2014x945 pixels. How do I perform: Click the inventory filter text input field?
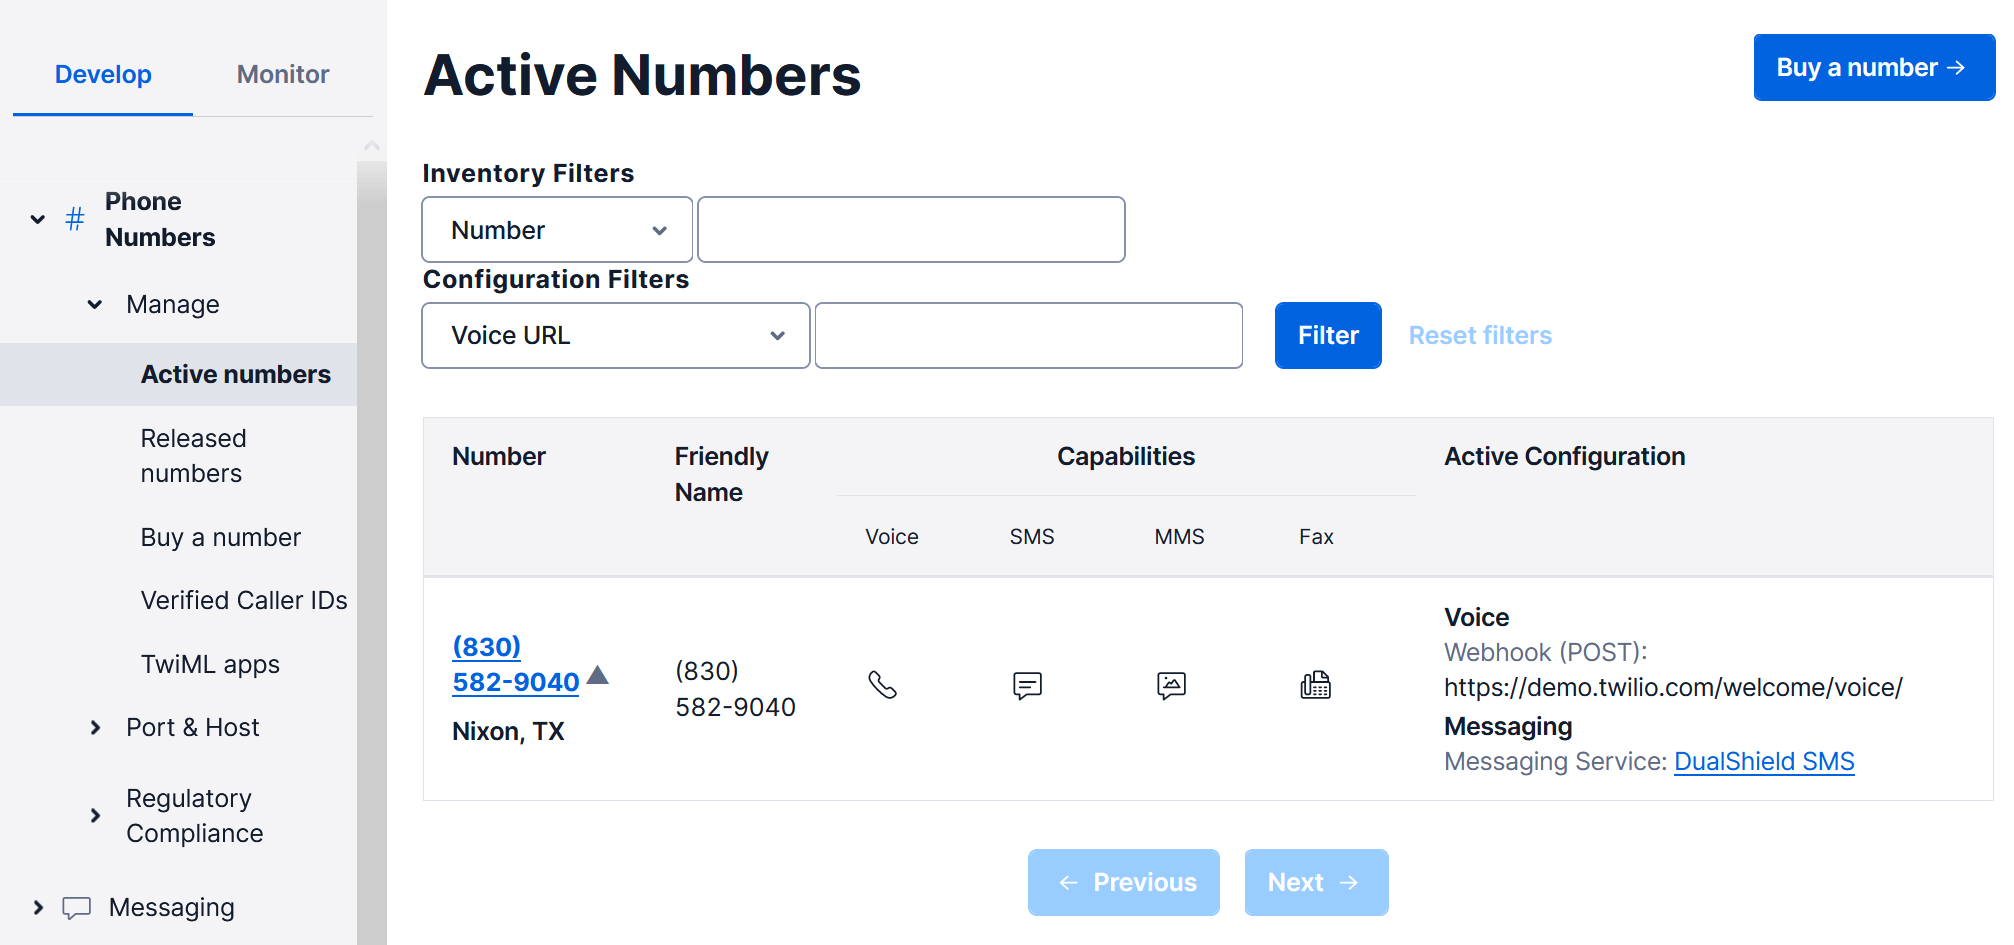[x=910, y=230]
